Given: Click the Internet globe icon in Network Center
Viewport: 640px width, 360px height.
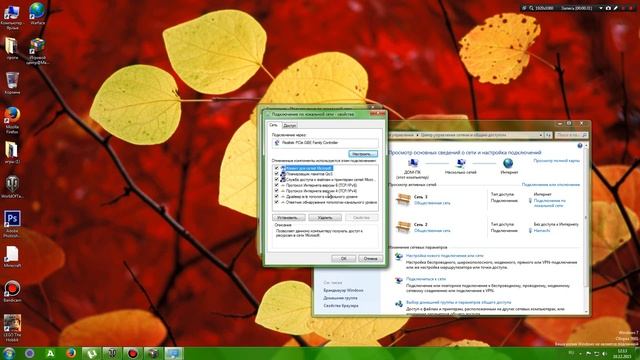Looking at the screenshot, I should coord(508,163).
